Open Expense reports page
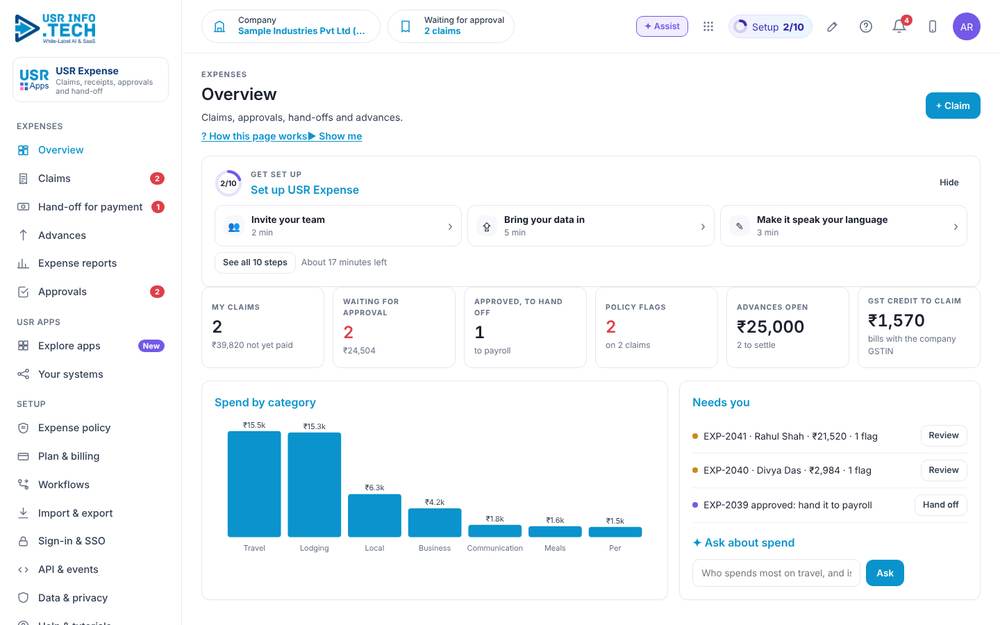 coord(91,263)
